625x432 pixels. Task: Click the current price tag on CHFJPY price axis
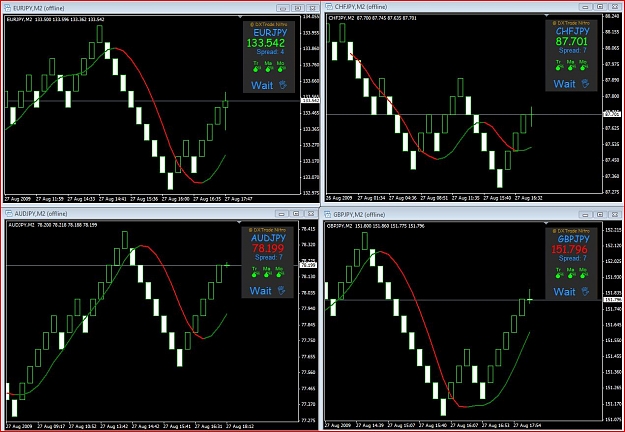[x=612, y=114]
